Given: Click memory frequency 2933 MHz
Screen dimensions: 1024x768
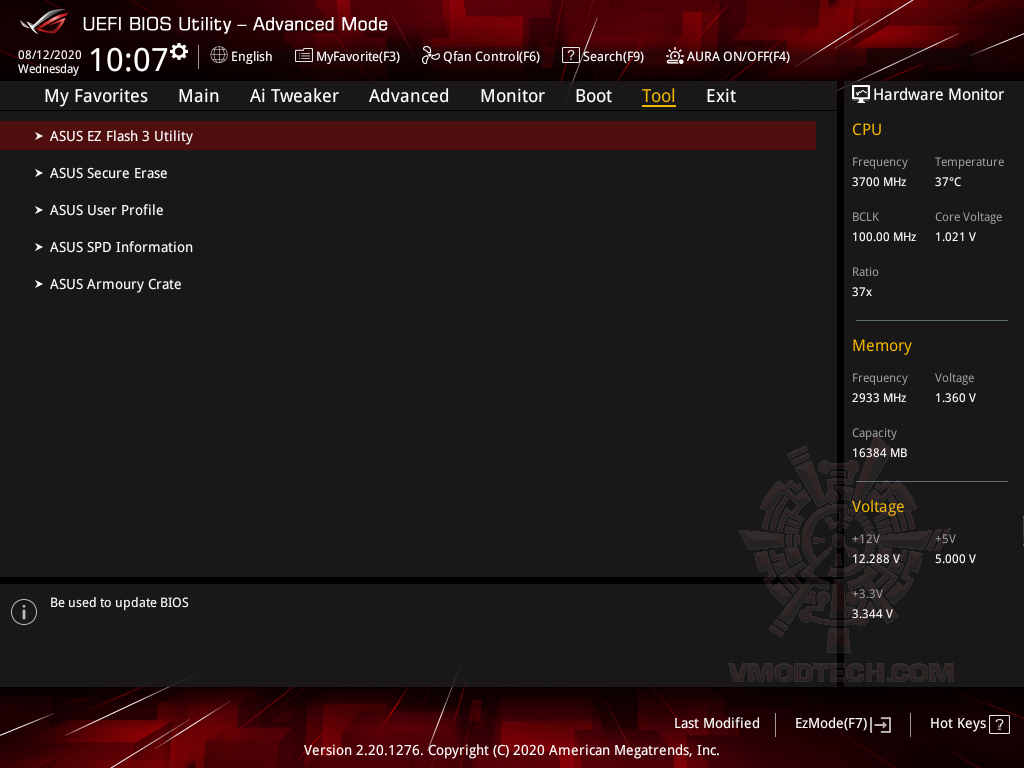Looking at the screenshot, I should pyautogui.click(x=878, y=398).
